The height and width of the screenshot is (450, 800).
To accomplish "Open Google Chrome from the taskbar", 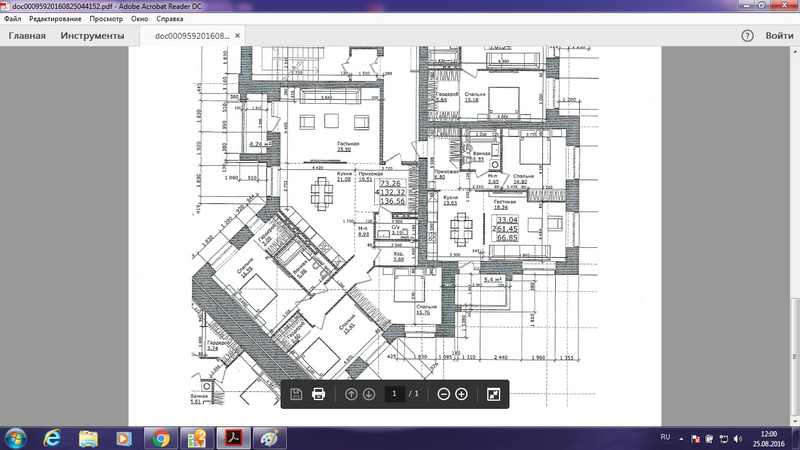I will pos(160,438).
